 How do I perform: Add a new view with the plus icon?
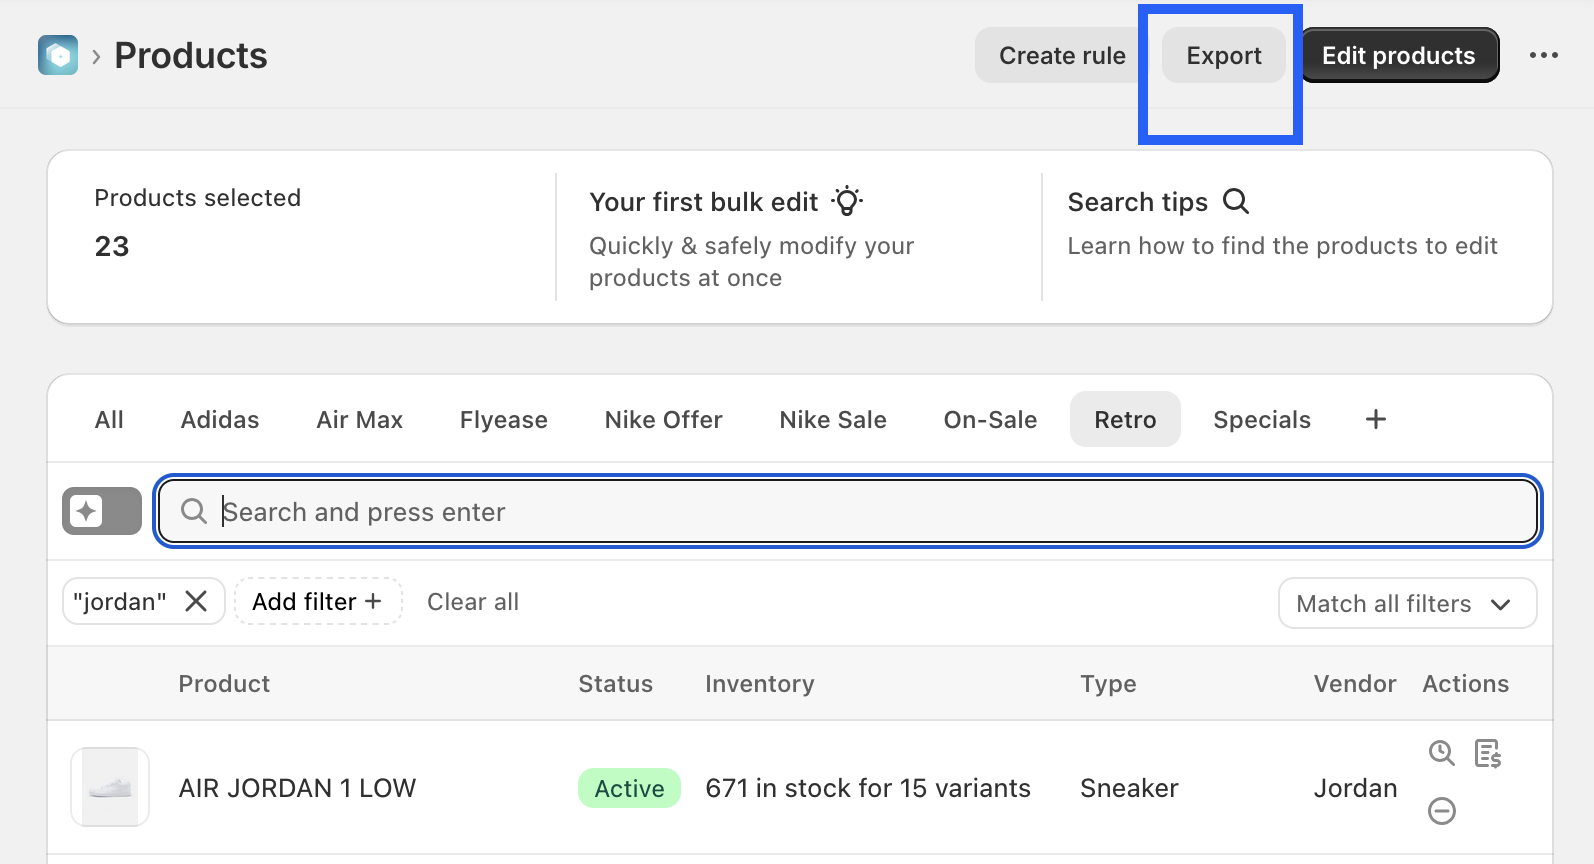[x=1376, y=419]
